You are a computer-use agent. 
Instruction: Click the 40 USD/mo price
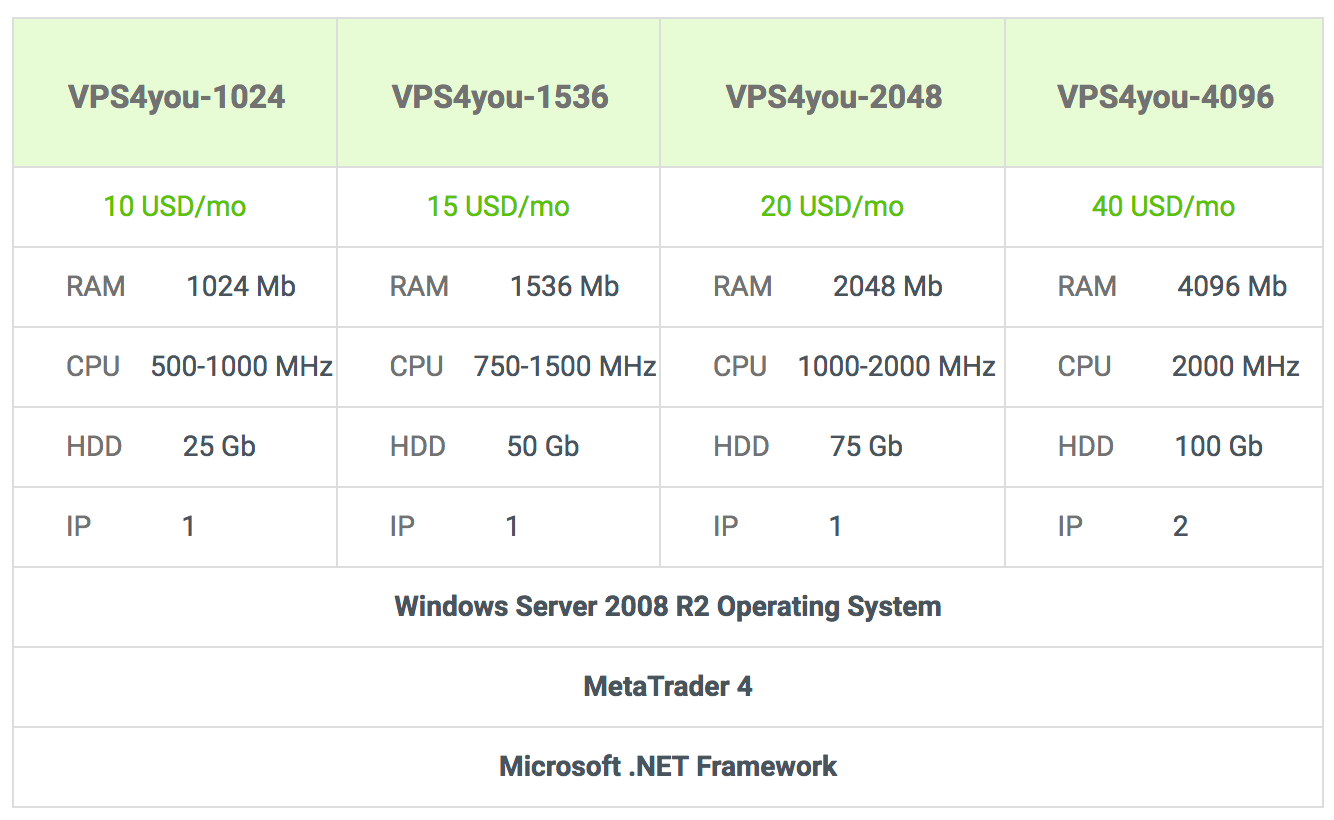[1163, 207]
